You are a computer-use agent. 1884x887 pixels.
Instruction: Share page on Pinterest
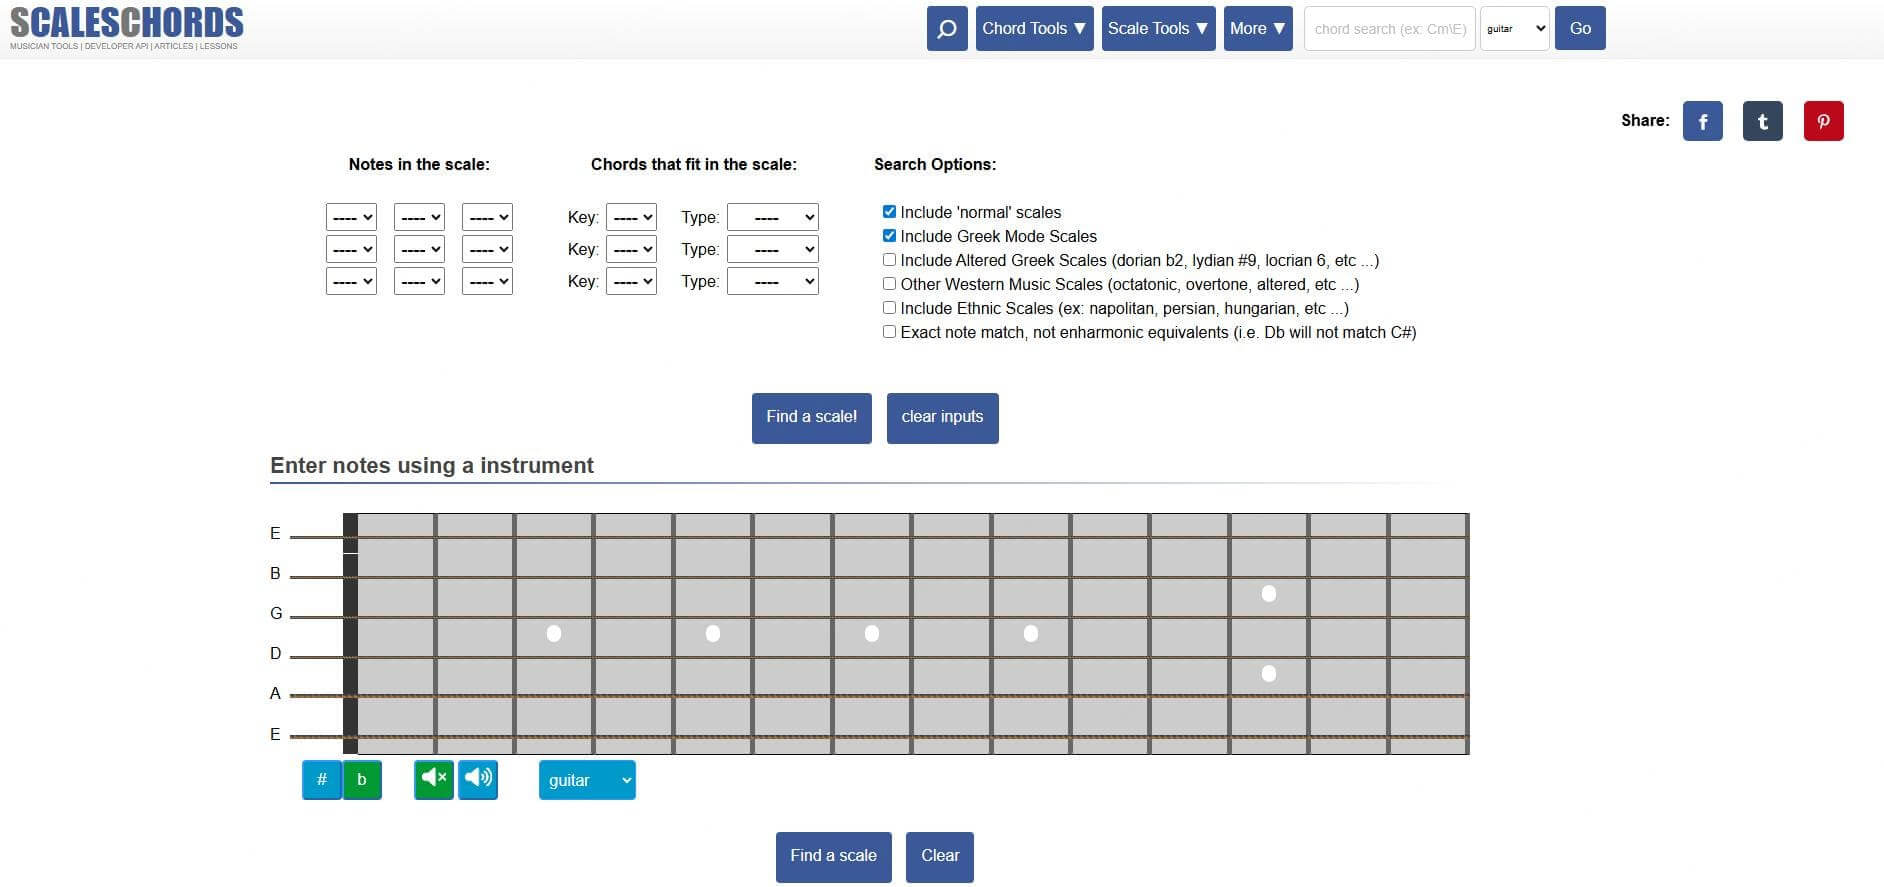click(x=1823, y=121)
